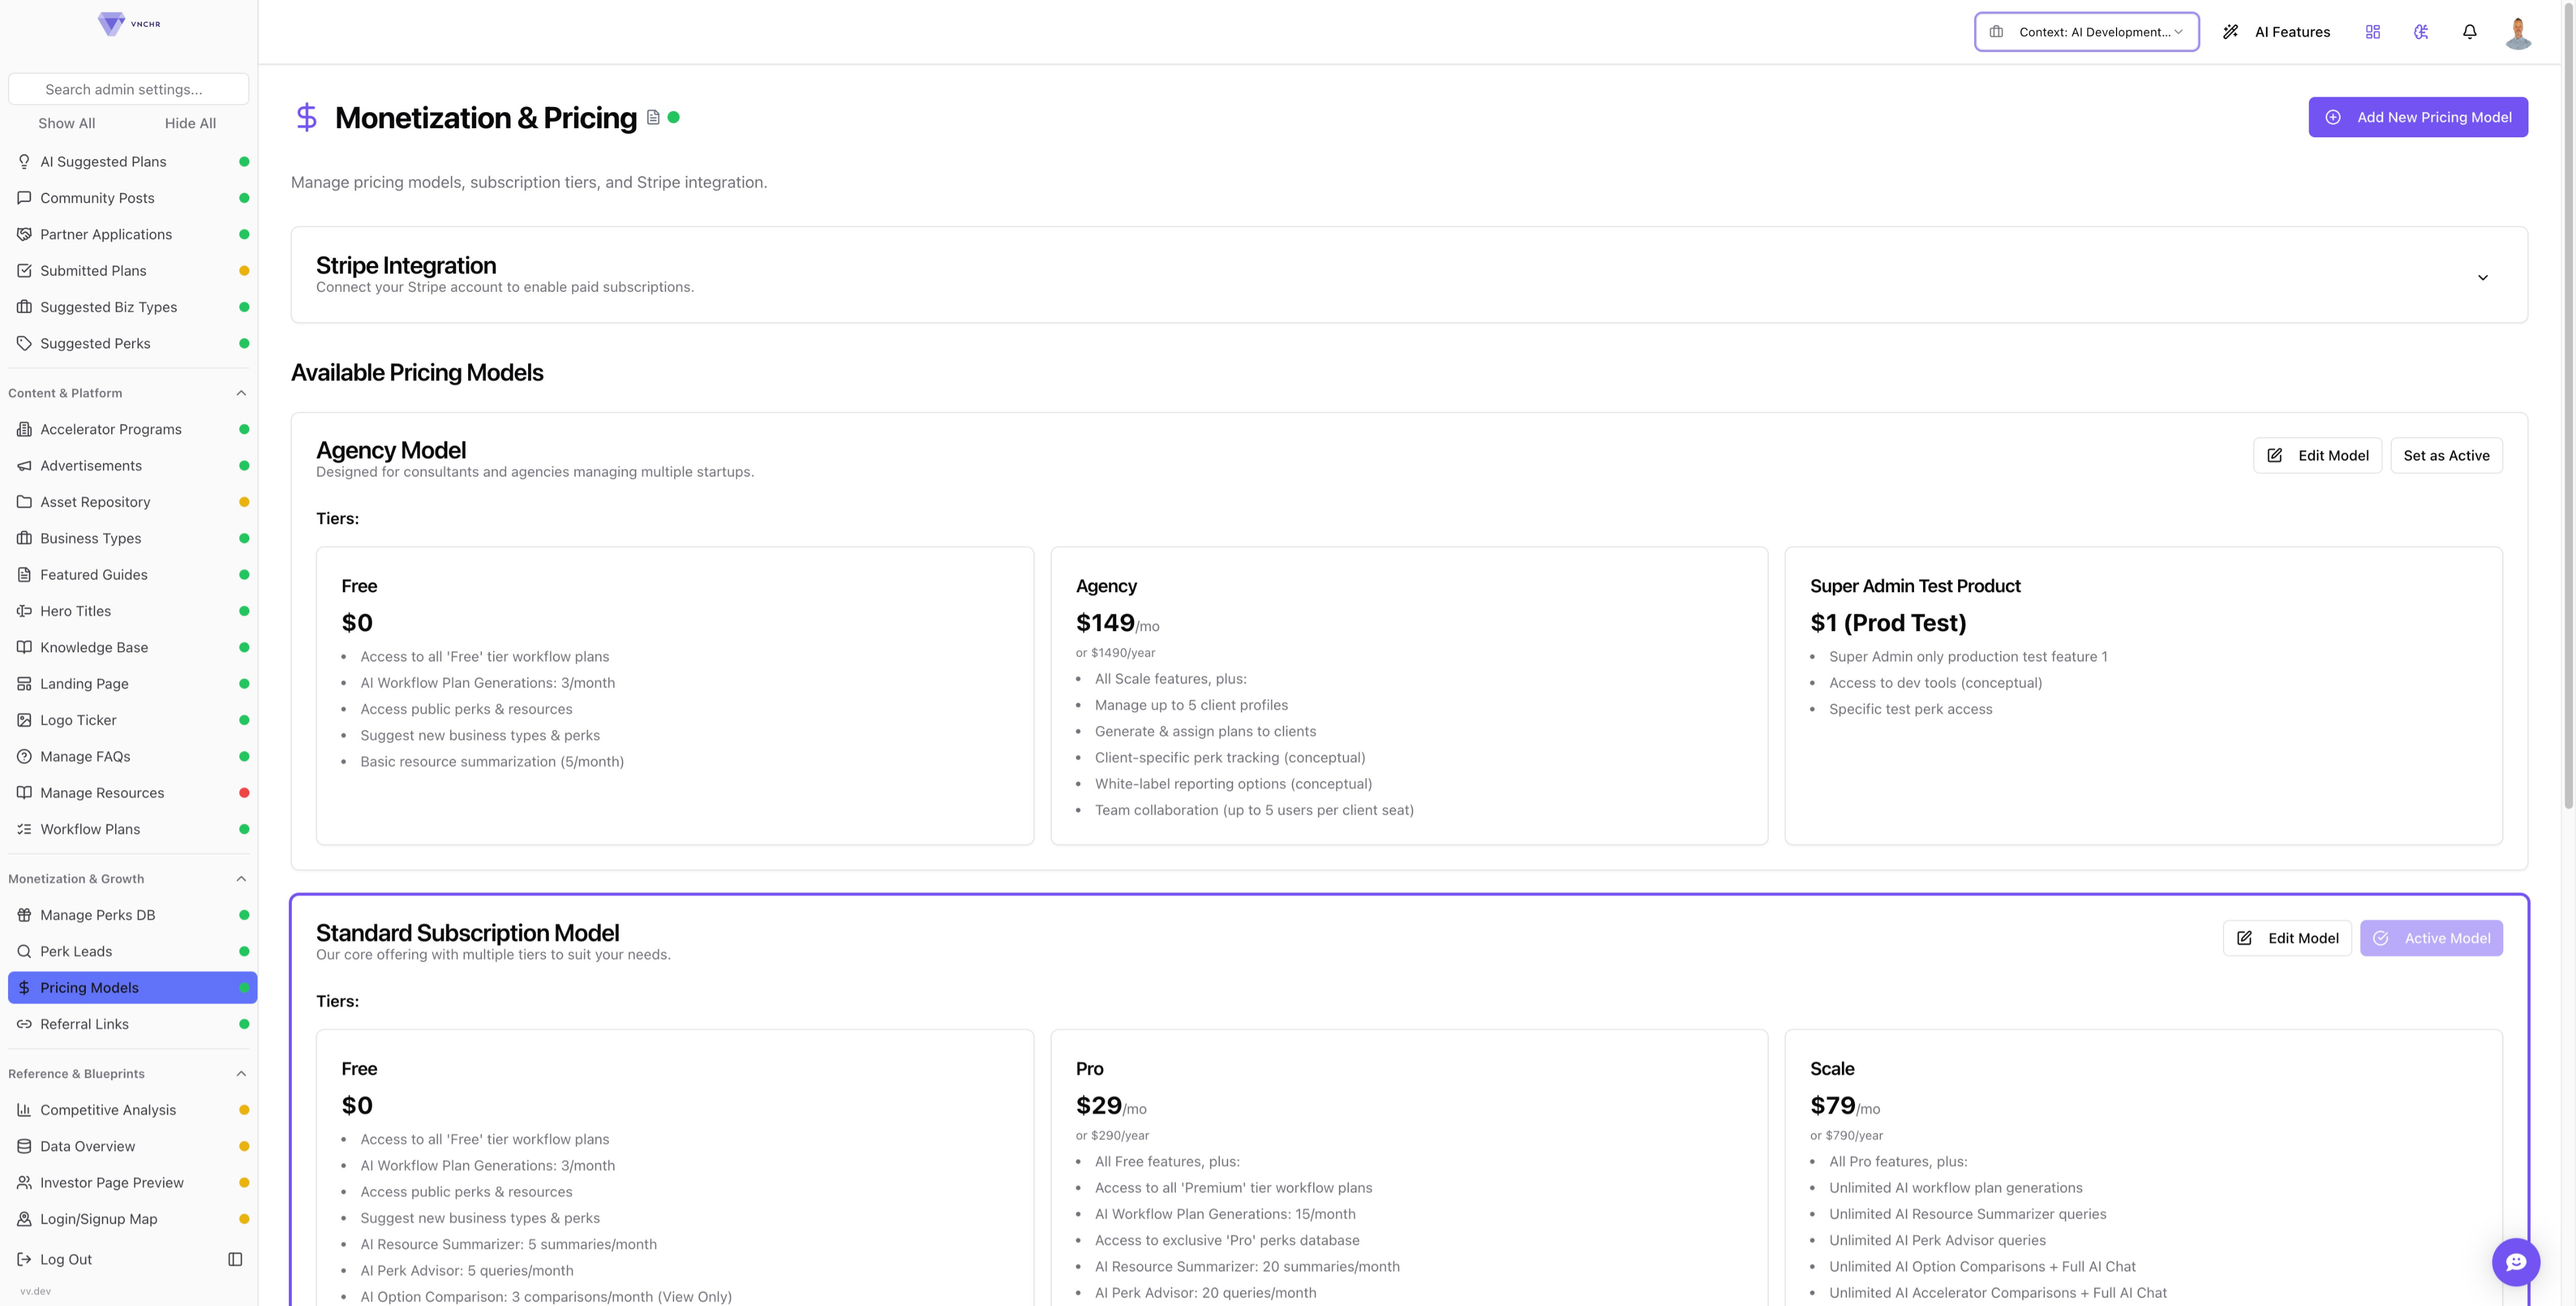Click the page vertical scrollbar
This screenshot has width=2576, height=1306.
pos(2568,400)
